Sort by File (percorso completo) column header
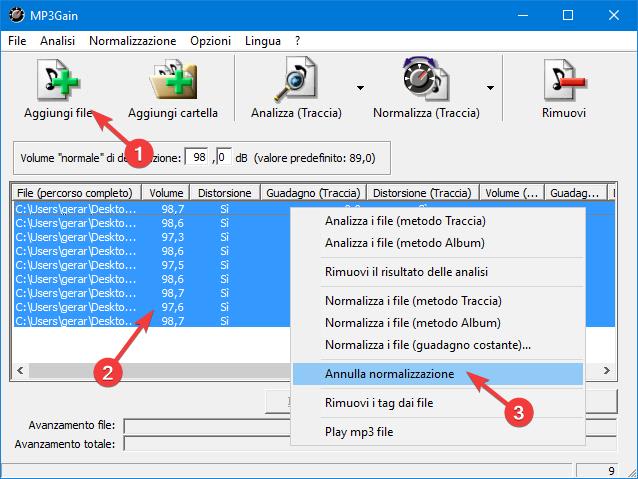This screenshot has height=479, width=638. [x=76, y=192]
